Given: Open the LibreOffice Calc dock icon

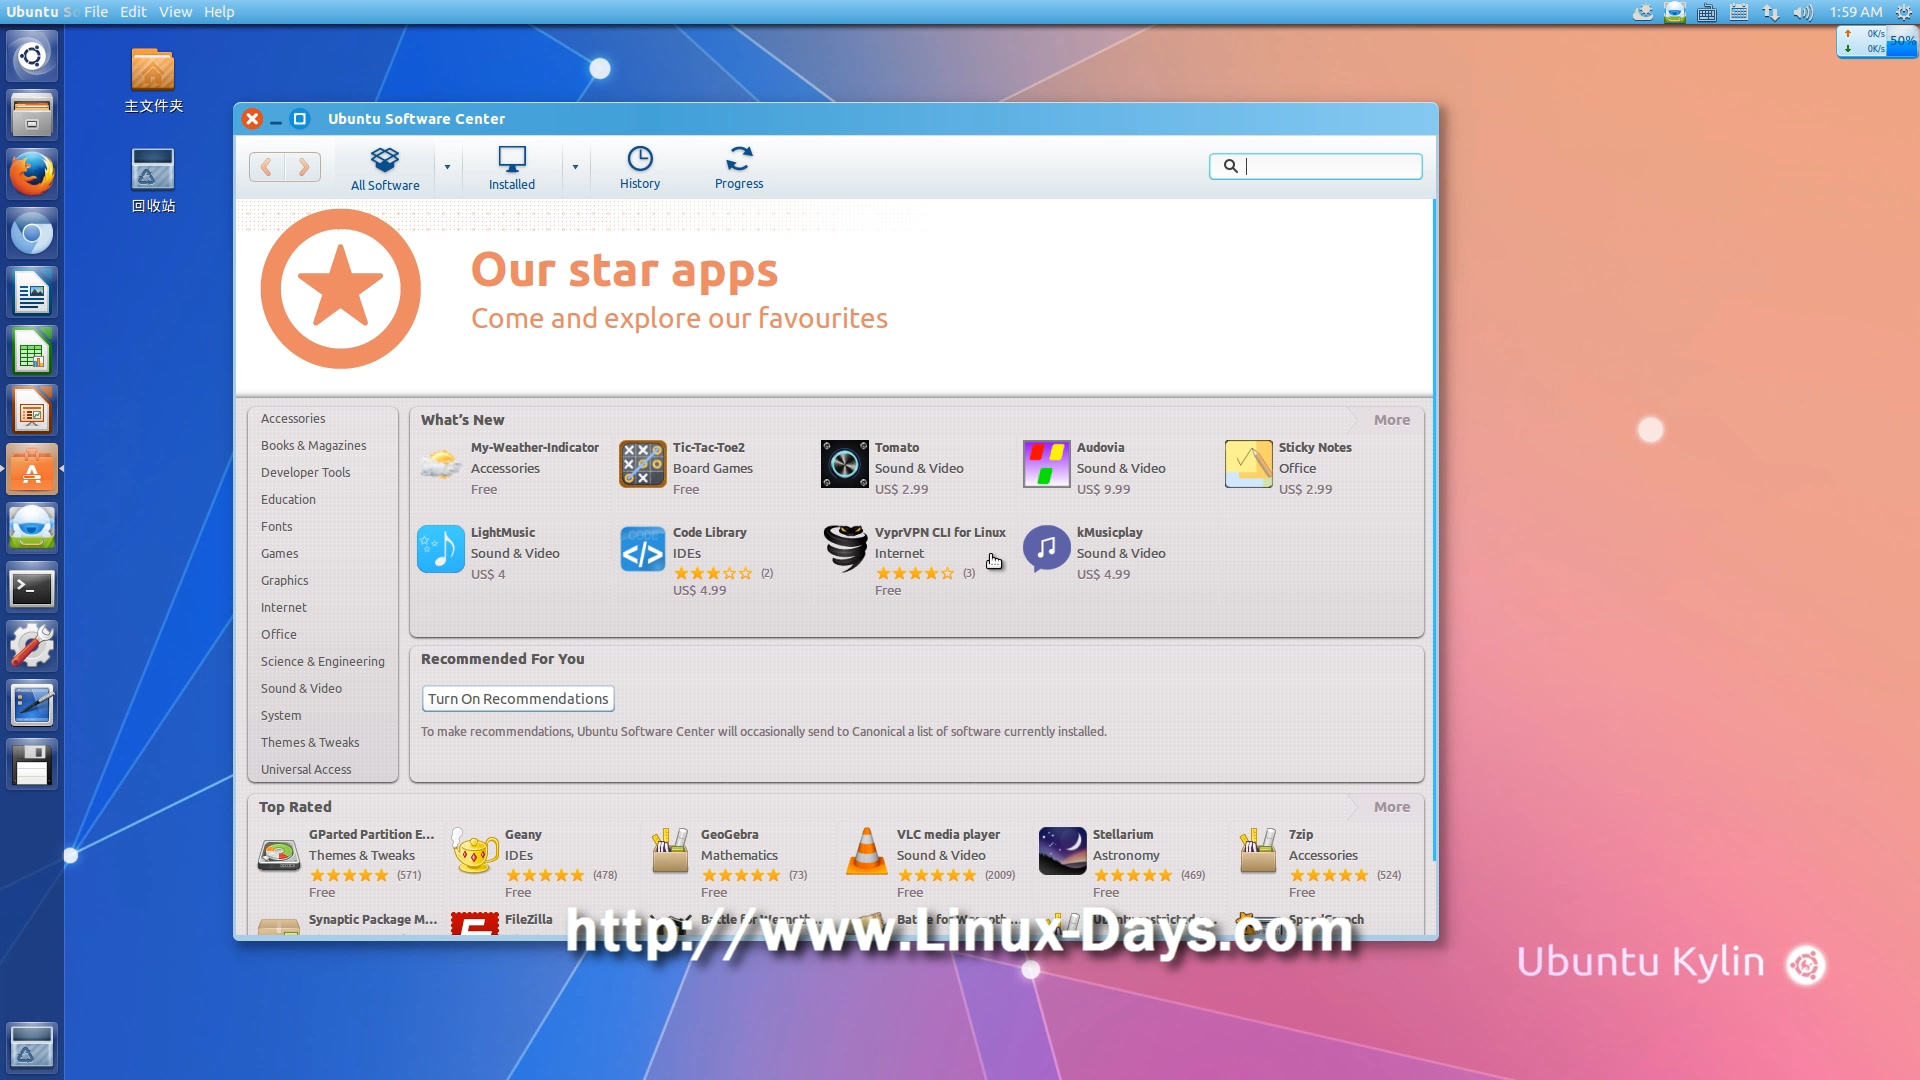Looking at the screenshot, I should pyautogui.click(x=32, y=352).
